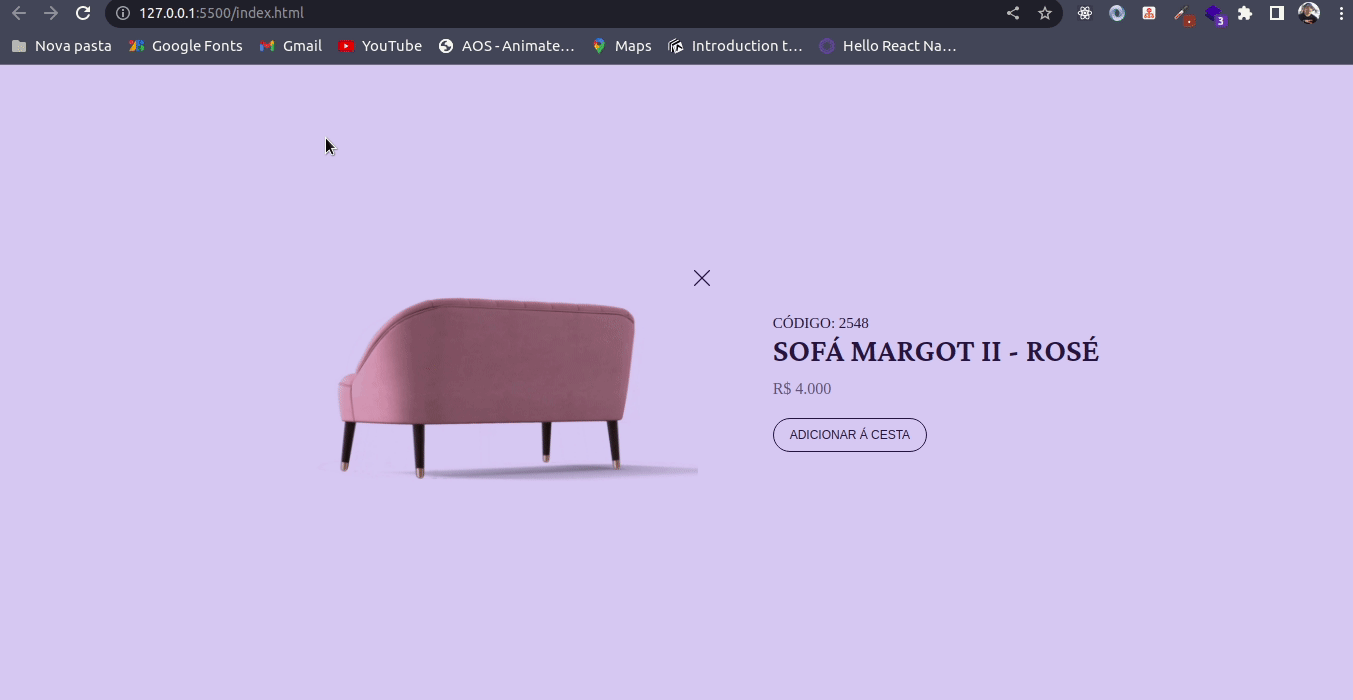Close the product modal with the X icon
This screenshot has width=1353, height=700.
[x=702, y=278]
